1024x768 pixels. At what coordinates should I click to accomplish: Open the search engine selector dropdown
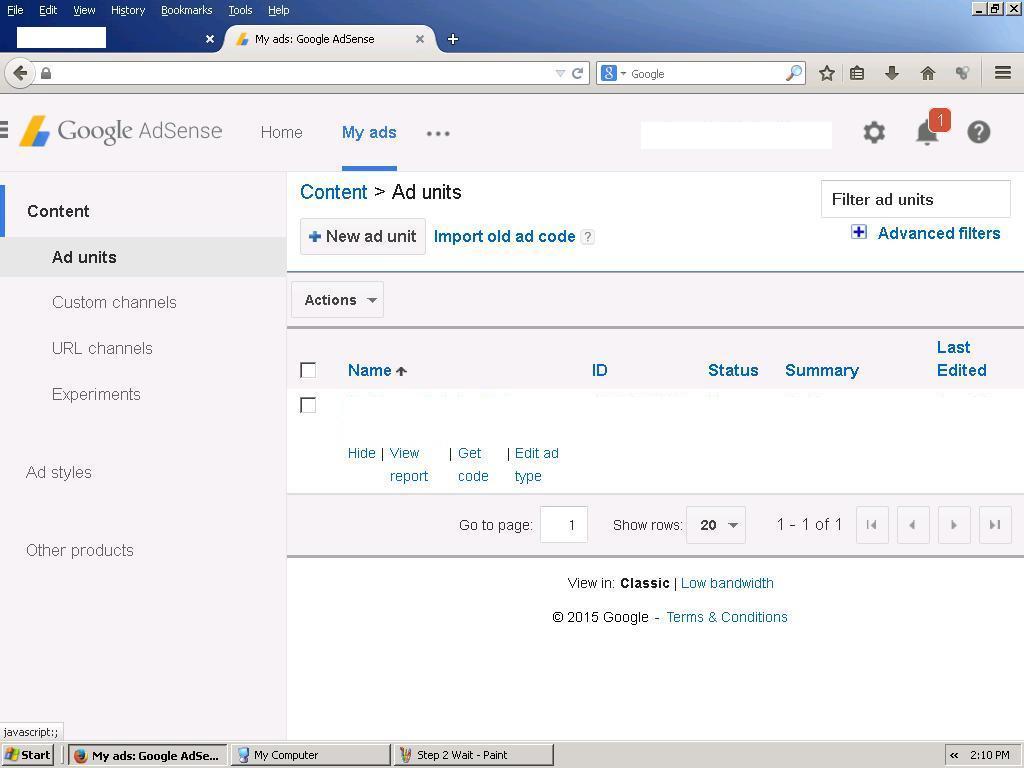(x=614, y=73)
